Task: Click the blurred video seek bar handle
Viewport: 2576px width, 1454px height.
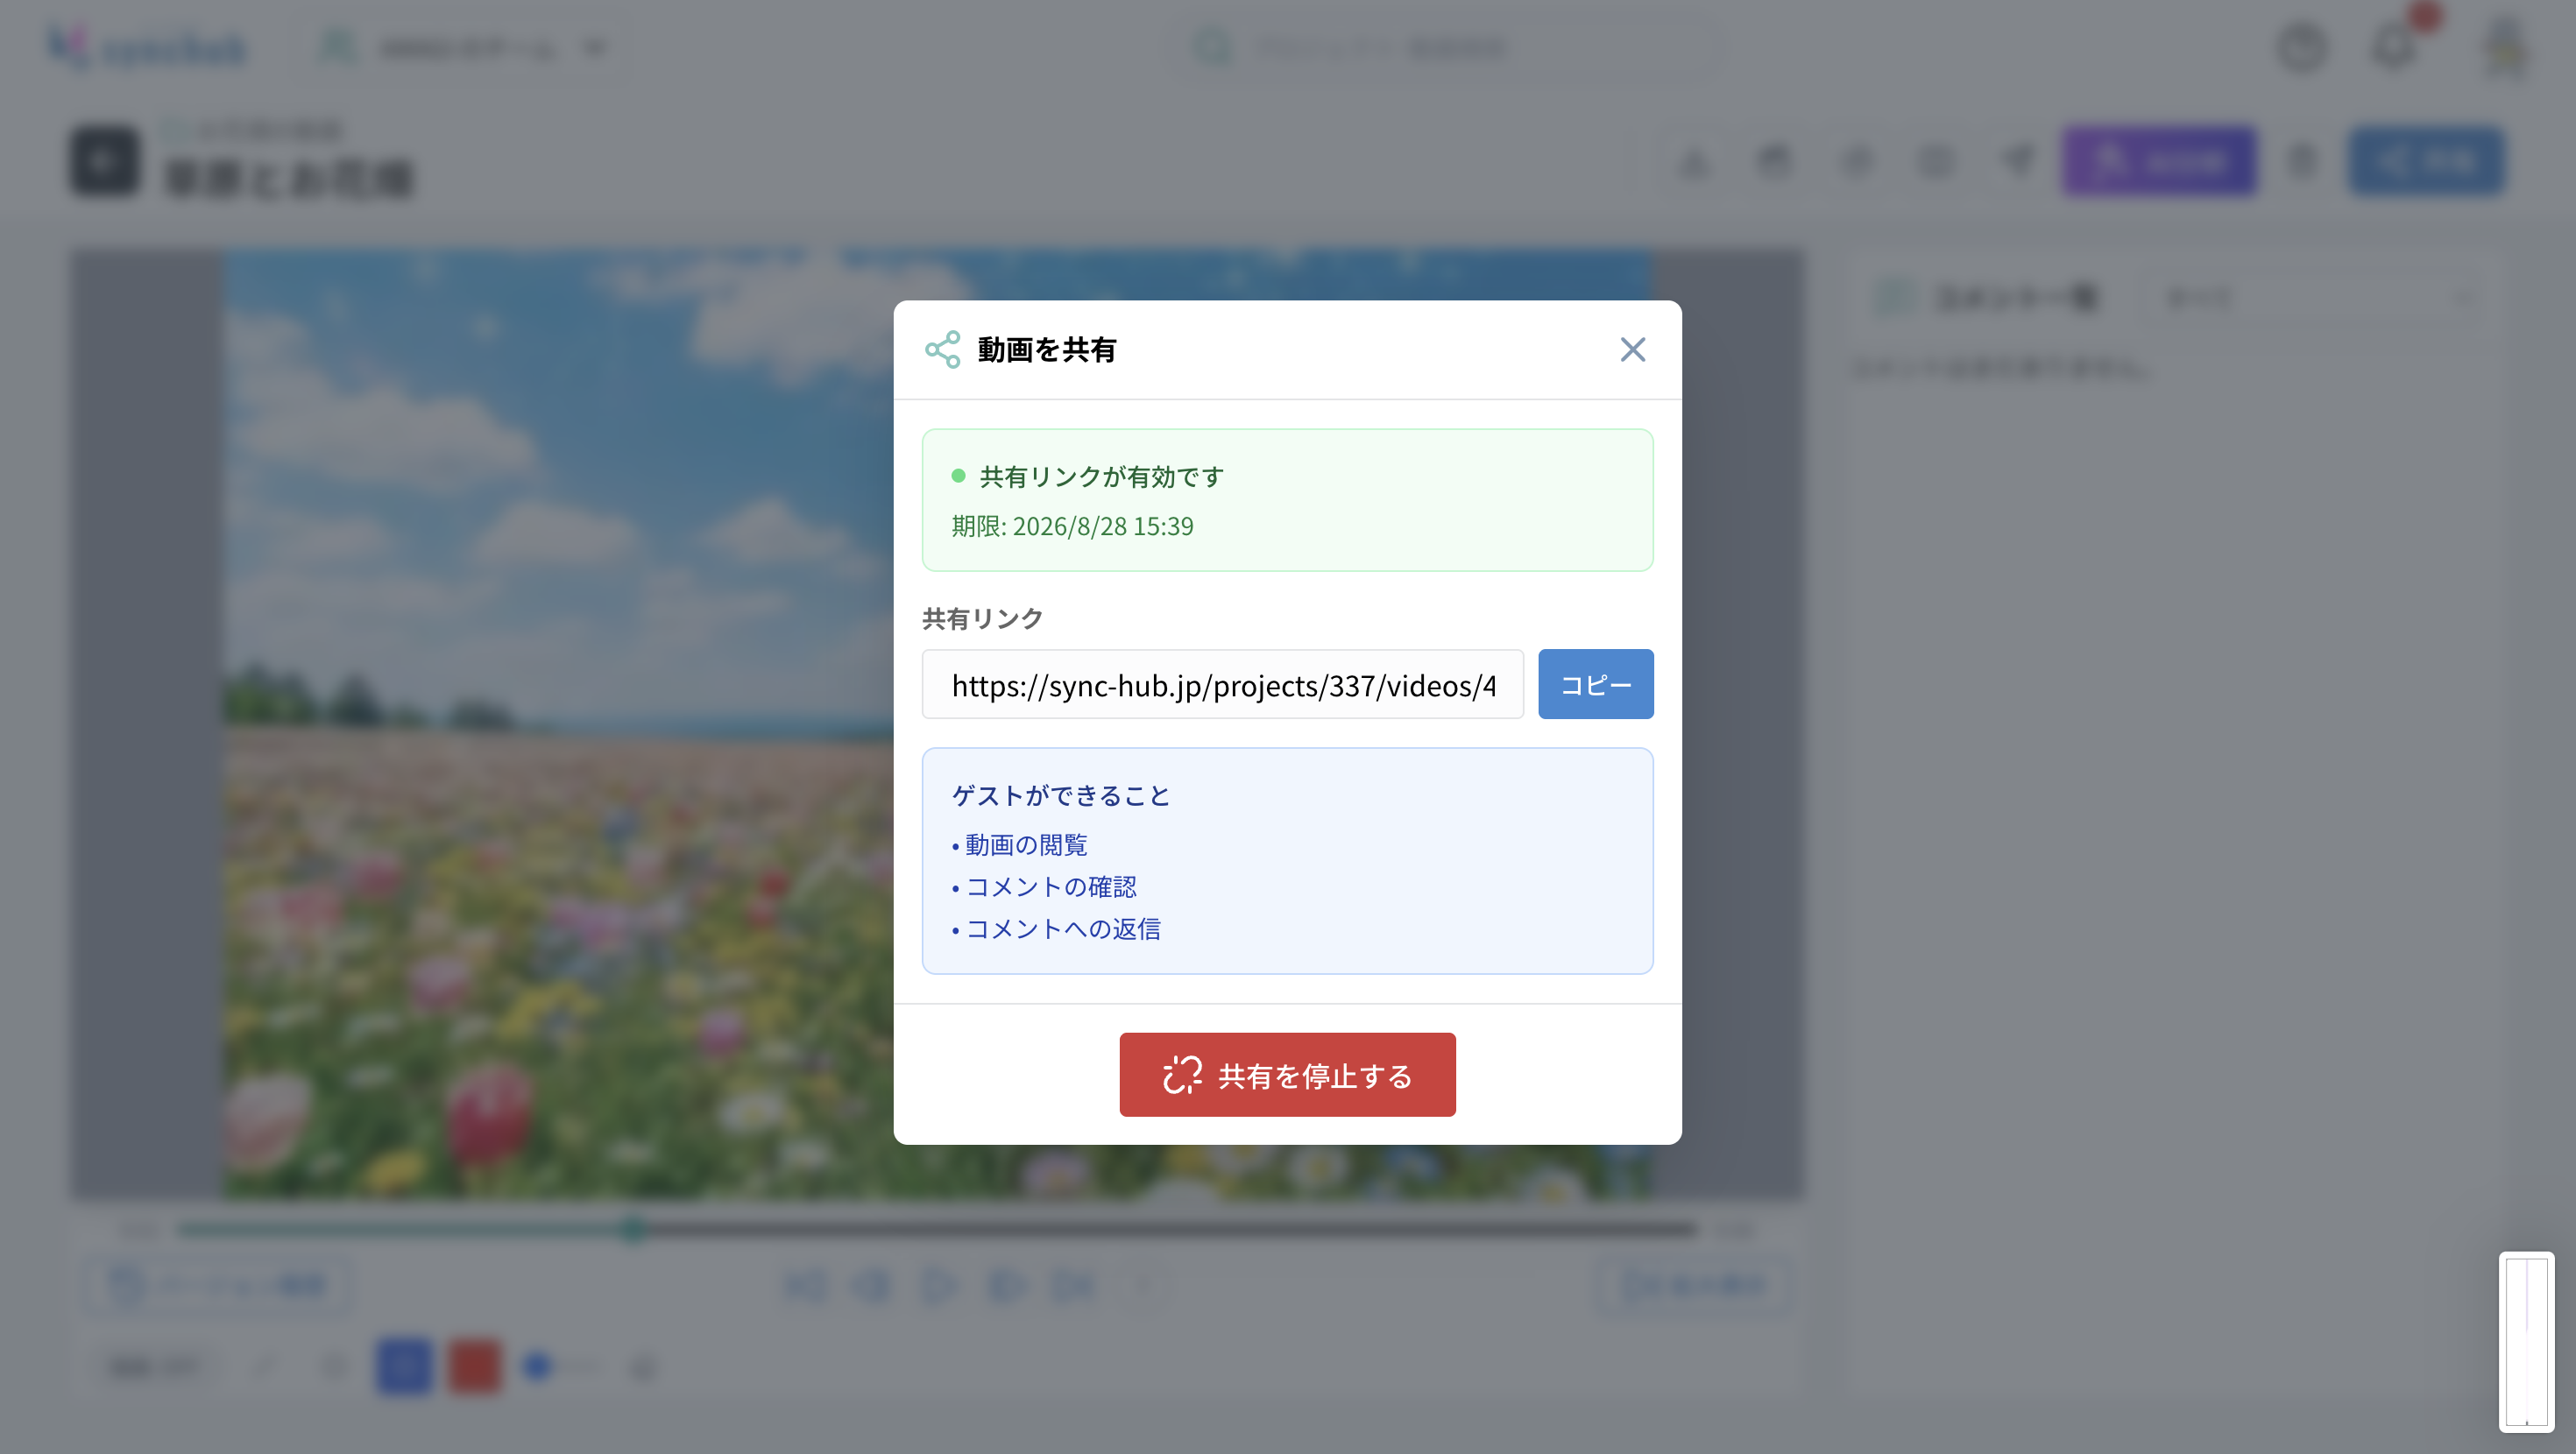Action: click(632, 1229)
